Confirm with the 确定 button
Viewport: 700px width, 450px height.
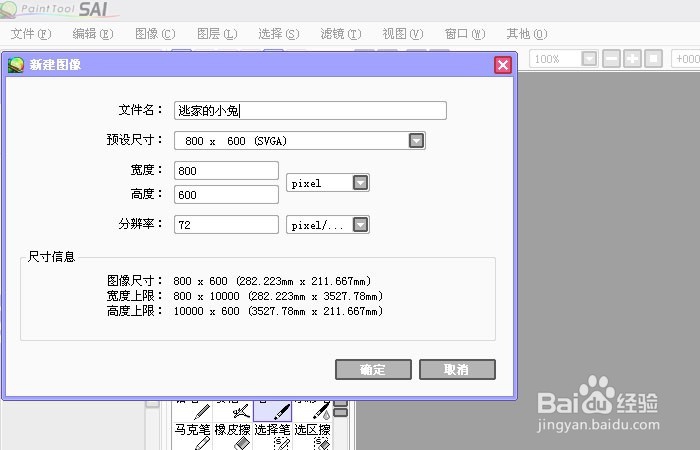pos(373,370)
